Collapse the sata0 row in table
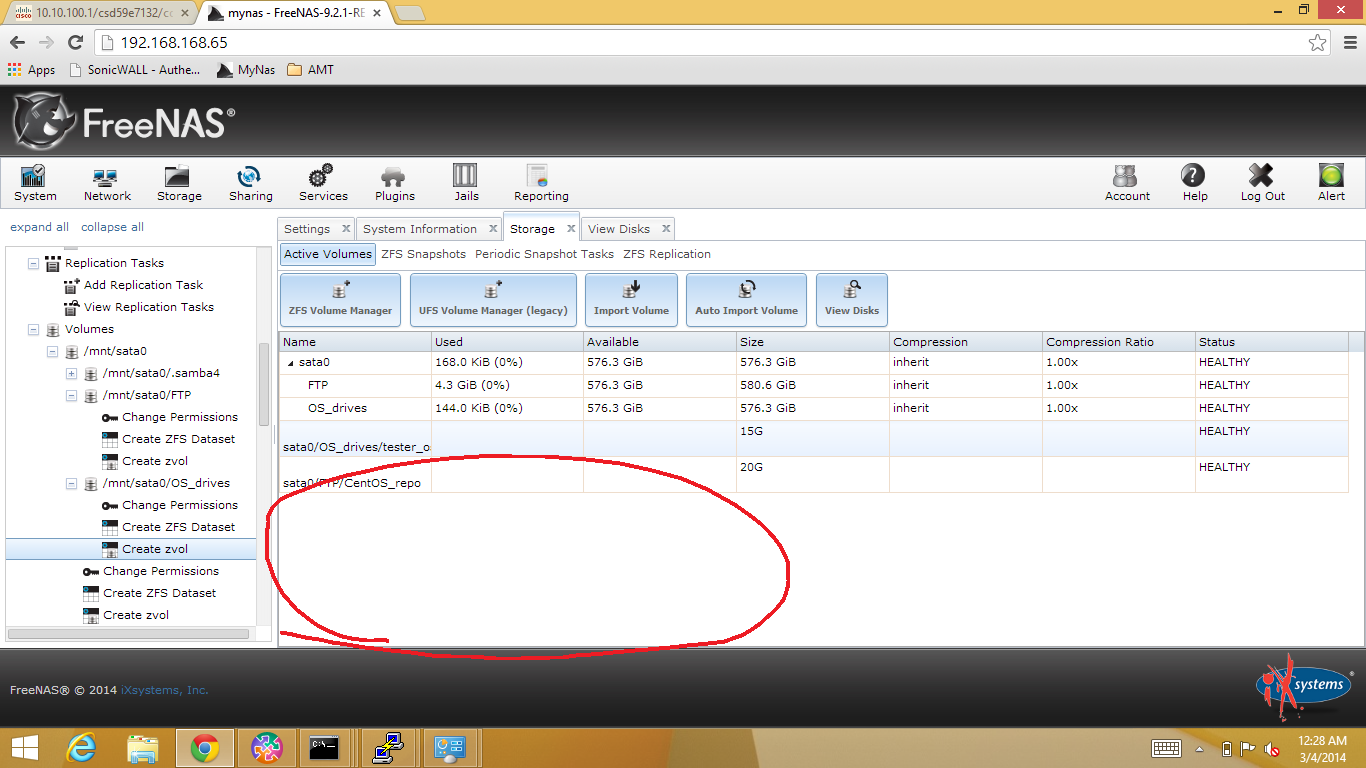This screenshot has height=768, width=1366. (x=291, y=363)
